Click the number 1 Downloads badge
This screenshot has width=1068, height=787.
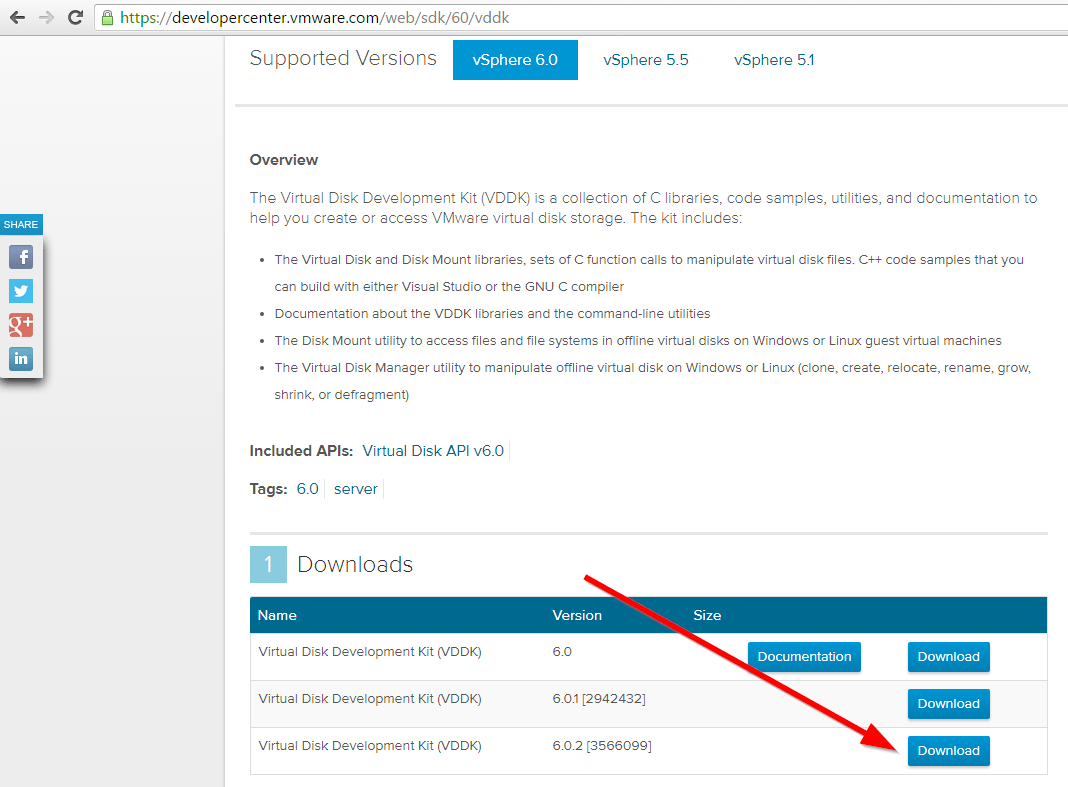tap(268, 564)
